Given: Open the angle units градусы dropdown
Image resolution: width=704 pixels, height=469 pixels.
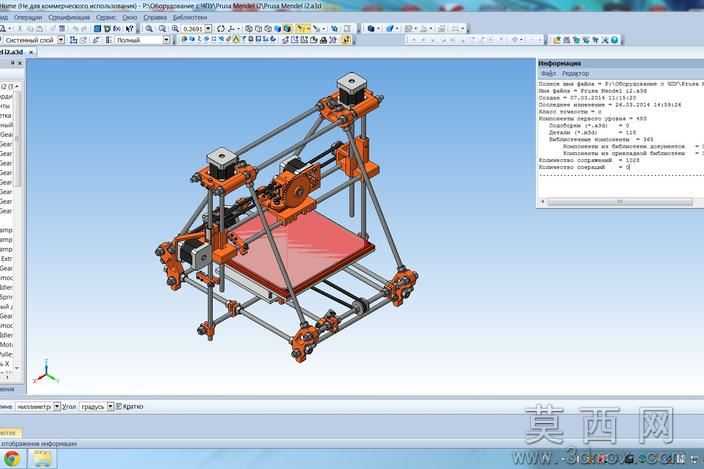Looking at the screenshot, I should (x=110, y=406).
